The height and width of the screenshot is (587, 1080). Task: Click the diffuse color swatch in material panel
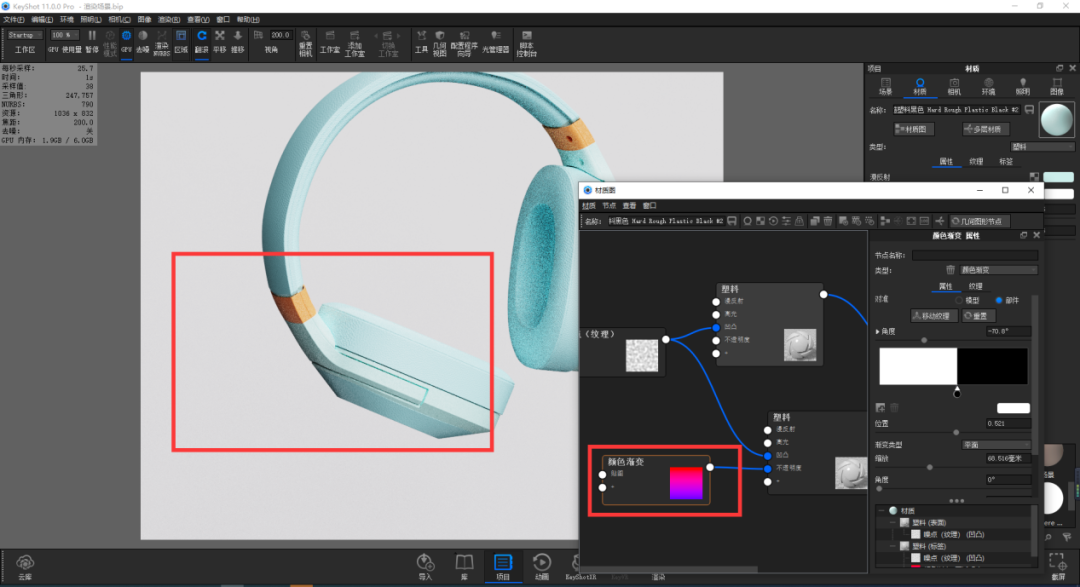tap(1059, 177)
